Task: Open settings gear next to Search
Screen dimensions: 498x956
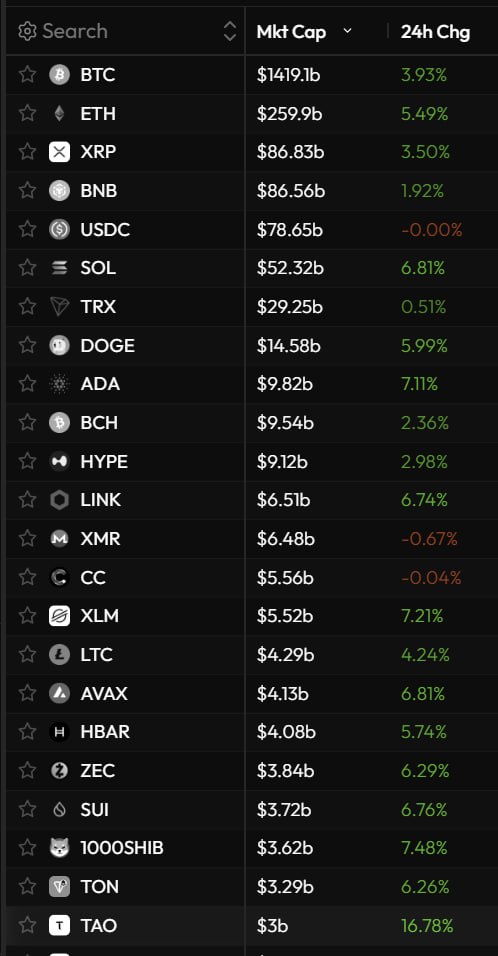Action: click(x=27, y=31)
